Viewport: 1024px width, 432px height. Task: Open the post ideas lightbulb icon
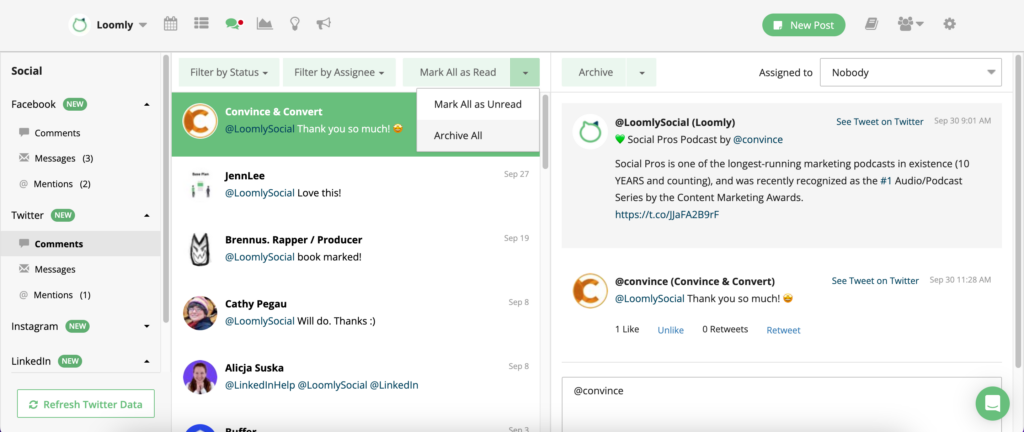295,24
